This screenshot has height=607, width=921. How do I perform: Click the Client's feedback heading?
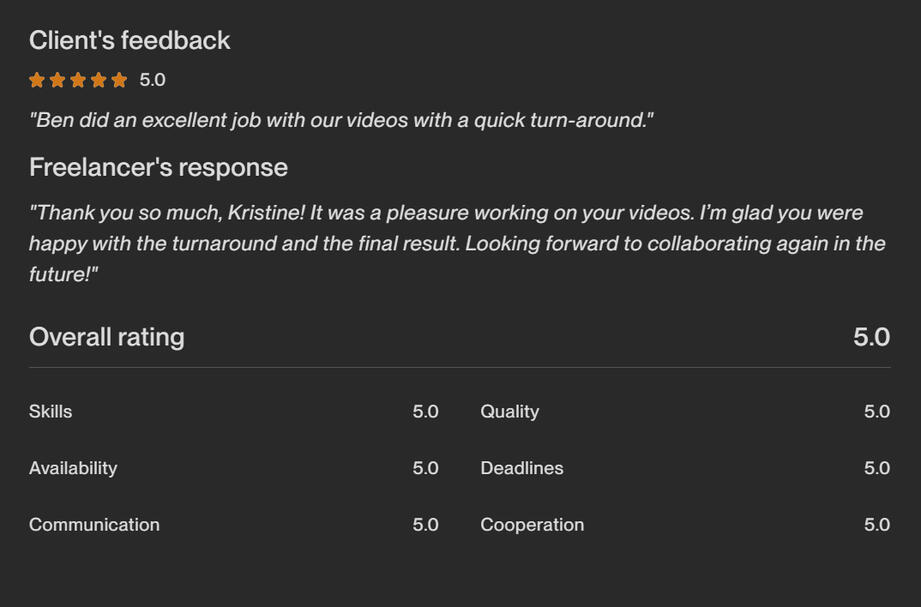point(129,41)
